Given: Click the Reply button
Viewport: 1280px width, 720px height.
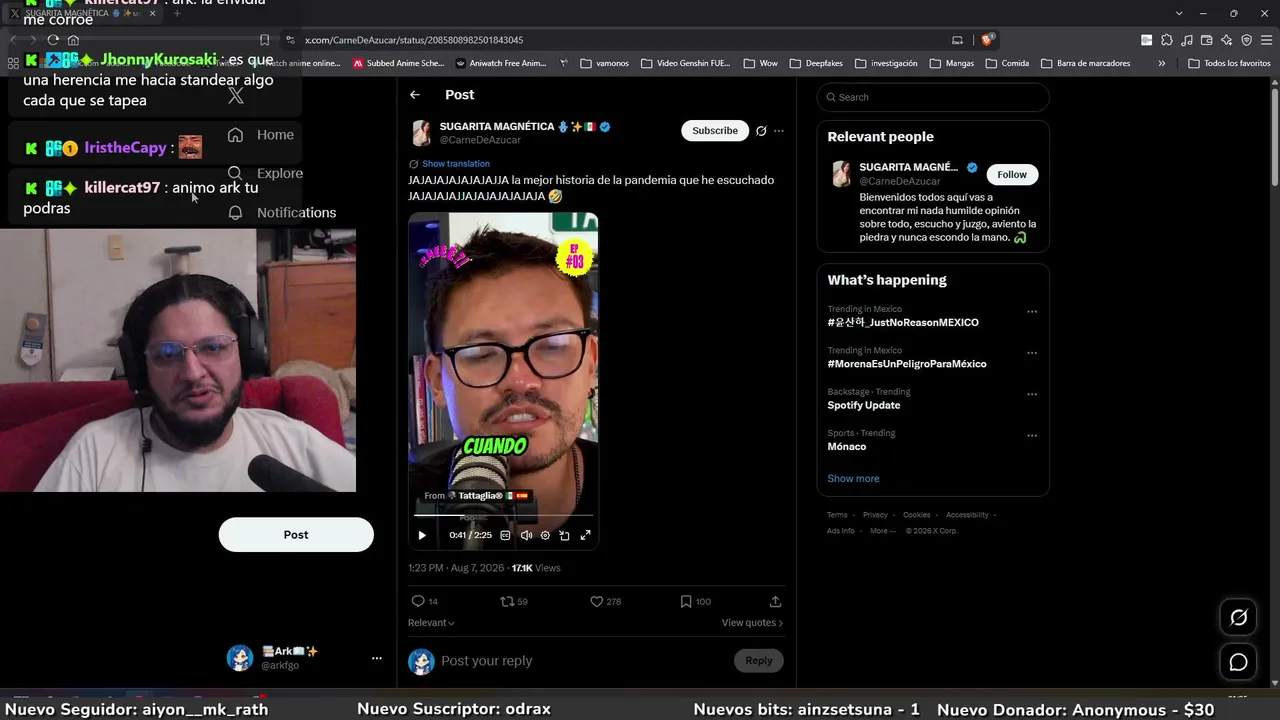Looking at the screenshot, I should coord(759,660).
